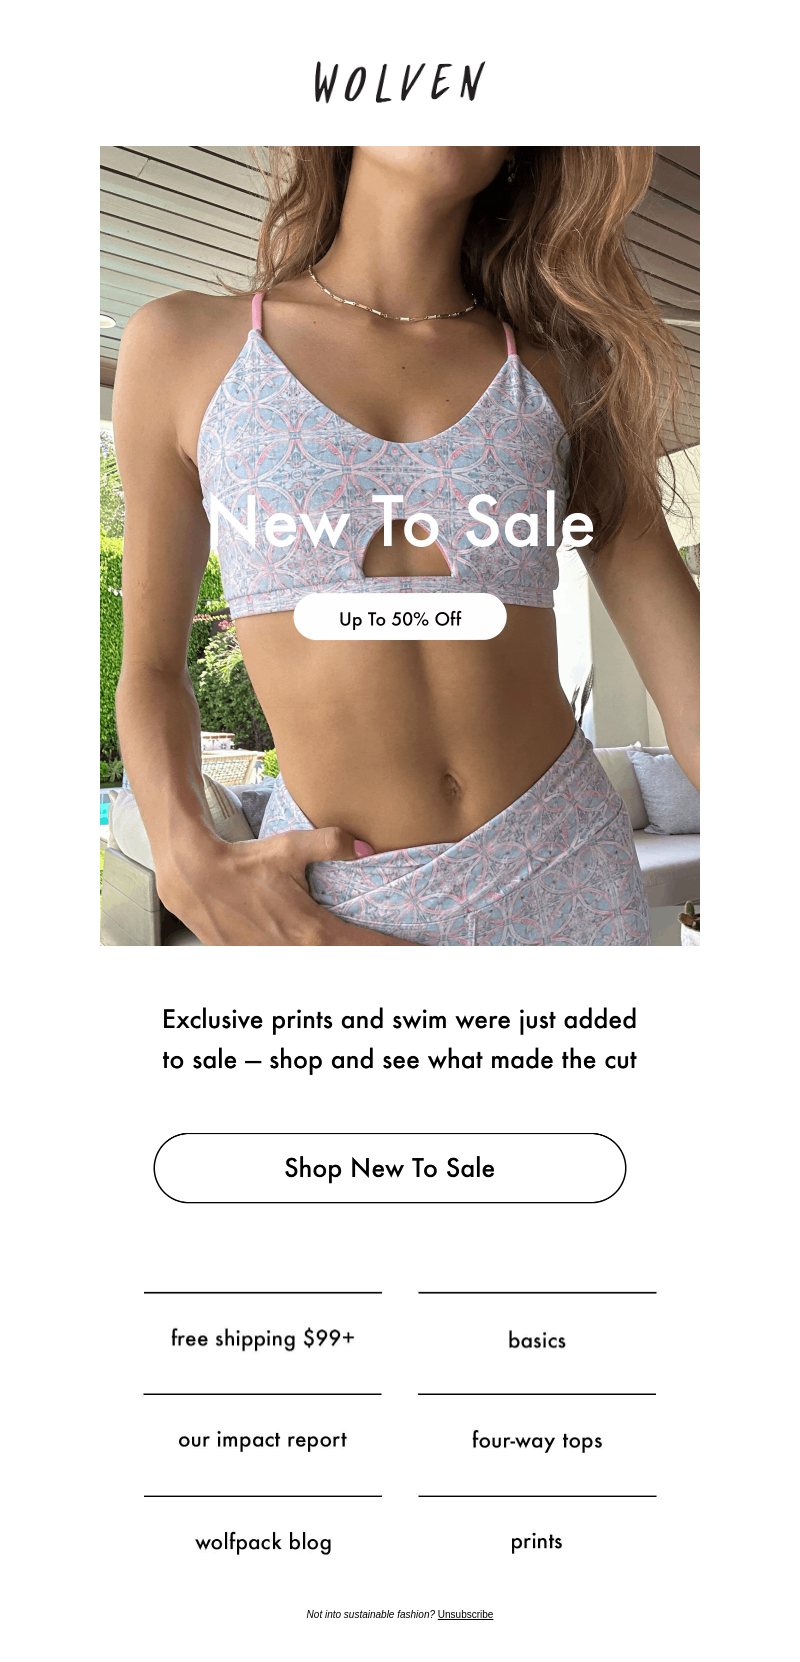Select the "free shipping $99+" link
Viewport: 800px width, 1662px height.
point(263,1339)
